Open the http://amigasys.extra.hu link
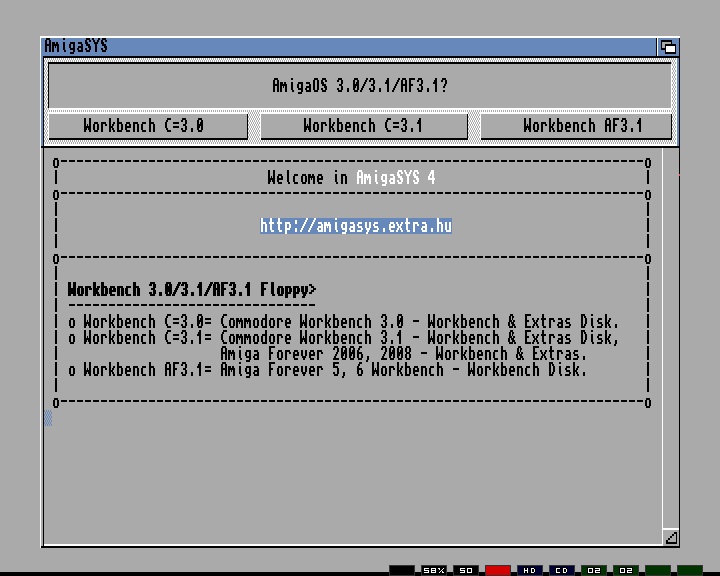Screen dimensions: 720x576 pyautogui.click(x=356, y=226)
